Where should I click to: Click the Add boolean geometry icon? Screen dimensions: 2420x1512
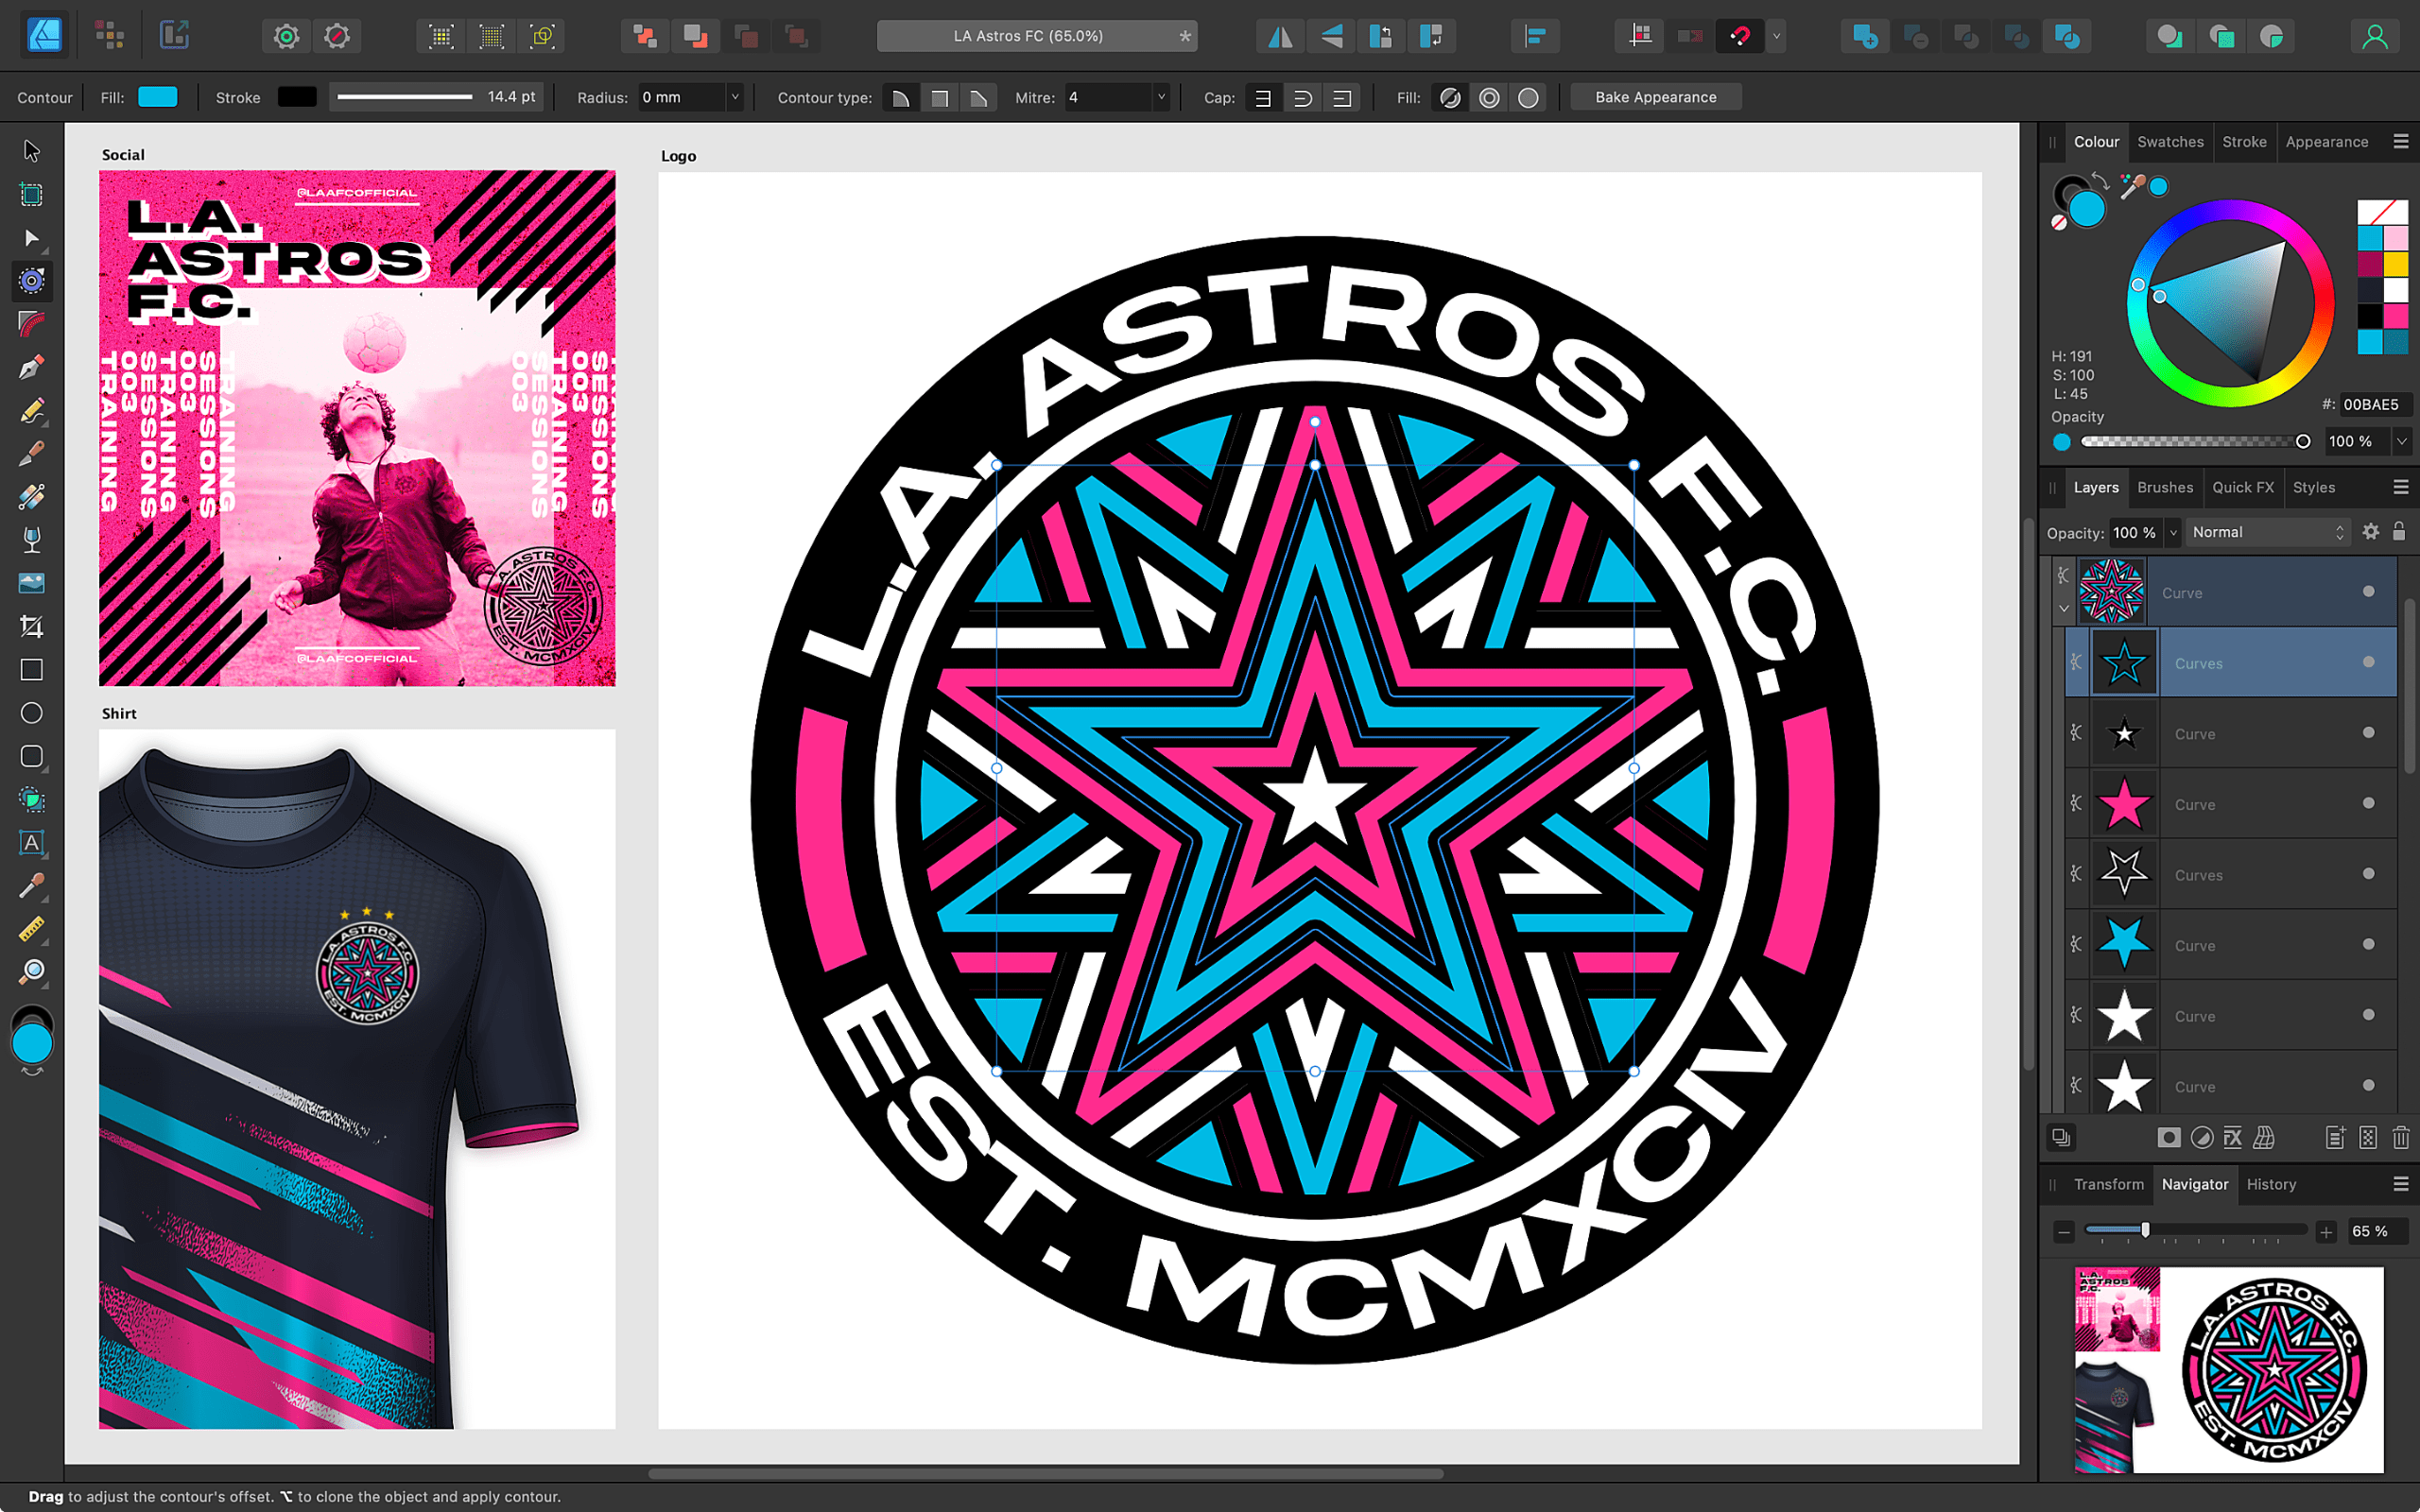pos(645,35)
